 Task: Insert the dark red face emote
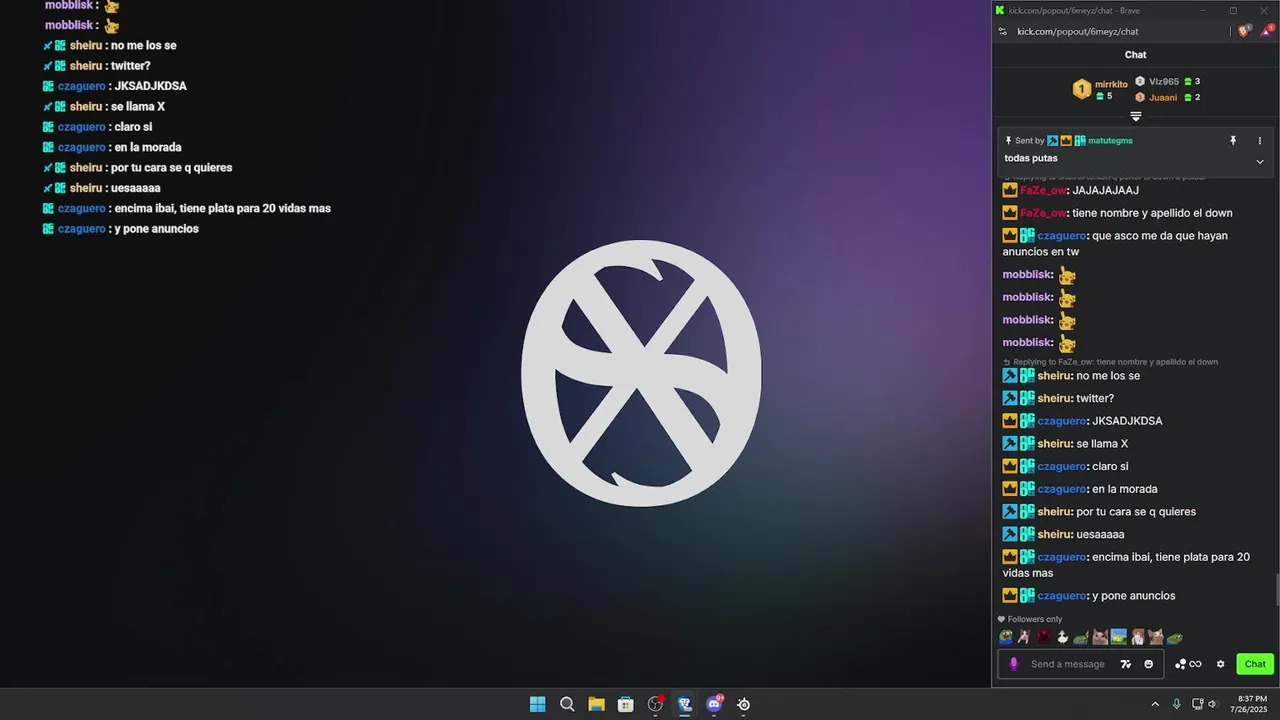(x=1044, y=637)
